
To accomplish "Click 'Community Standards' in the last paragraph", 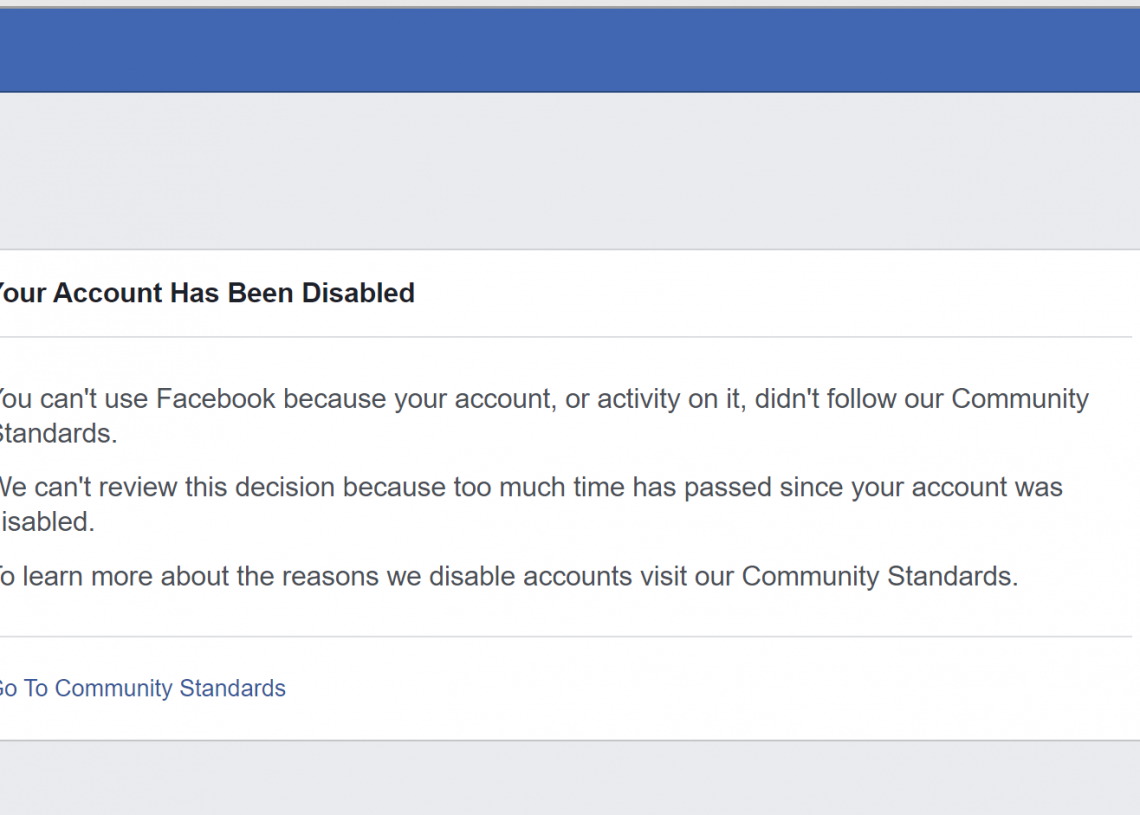I will click(878, 577).
